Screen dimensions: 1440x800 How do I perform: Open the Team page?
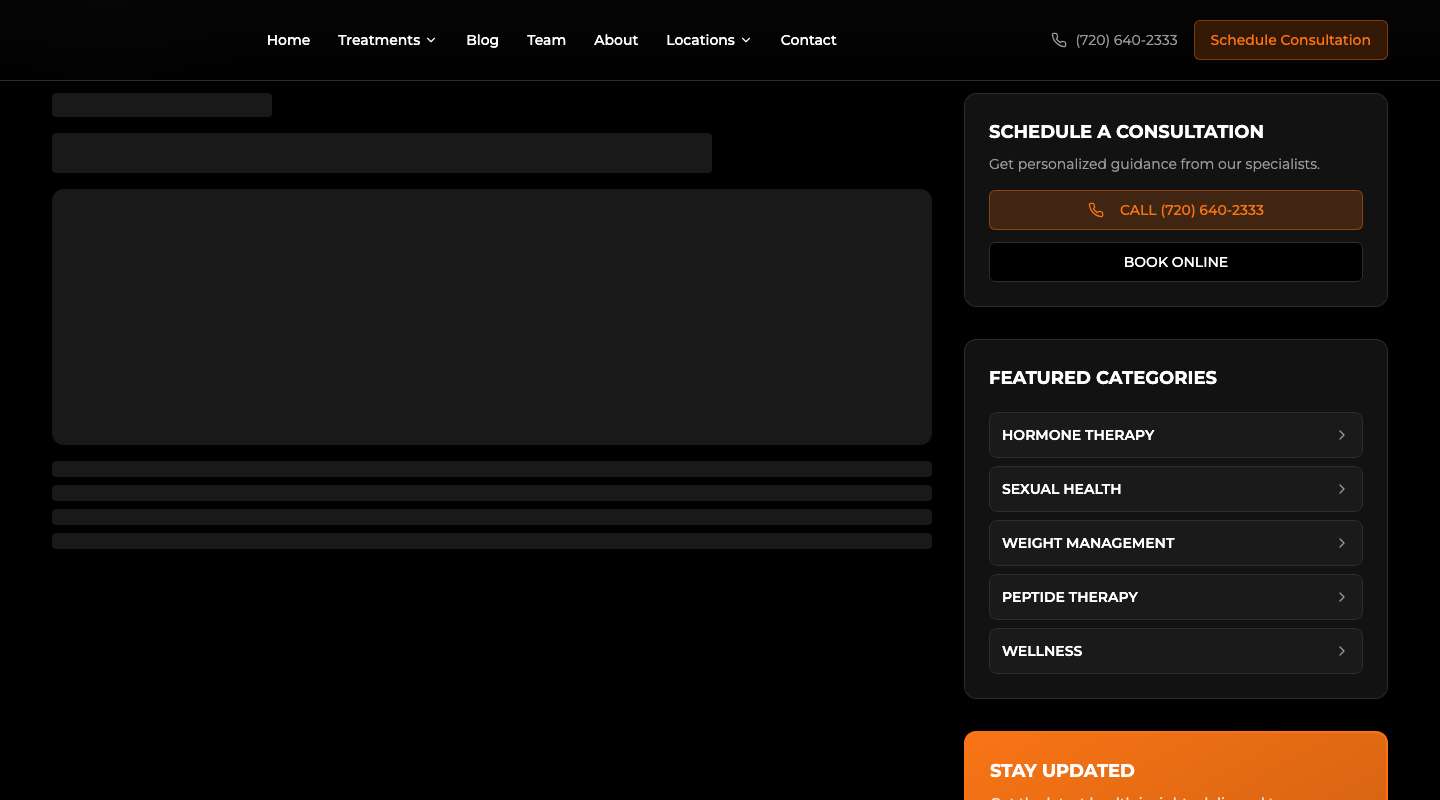(x=546, y=40)
